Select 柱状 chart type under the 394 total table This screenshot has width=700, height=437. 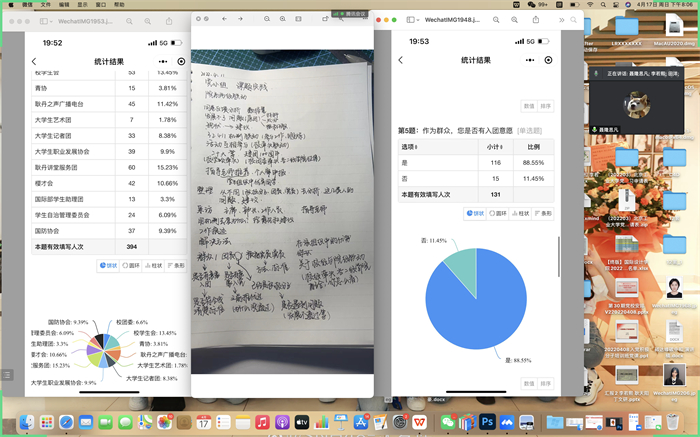pos(153,266)
